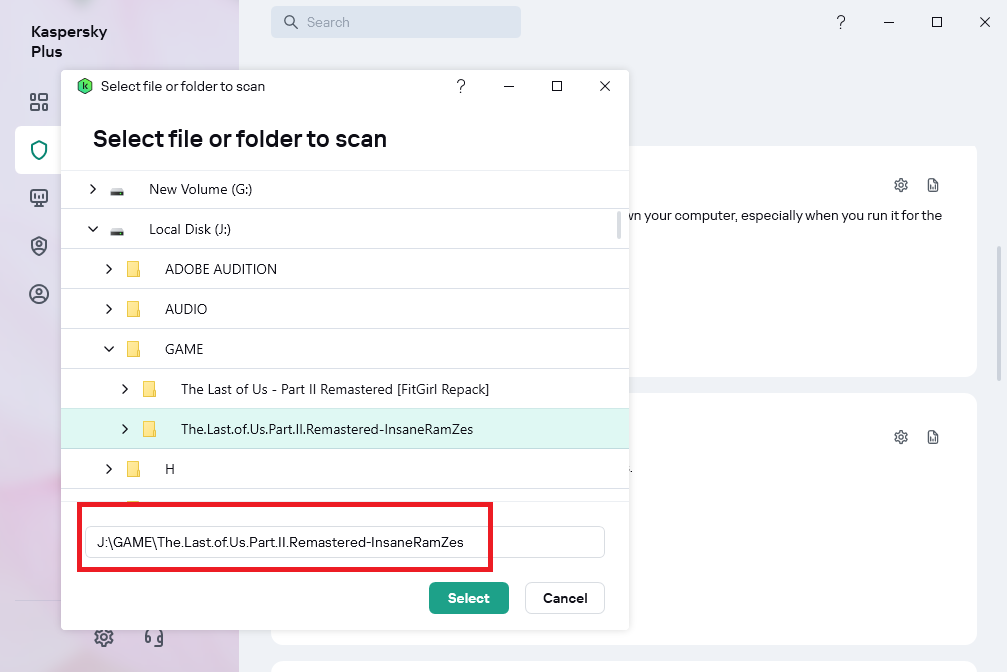1007x672 pixels.
Task: Open Kaspersky settings gear at bottom
Action: (103, 637)
